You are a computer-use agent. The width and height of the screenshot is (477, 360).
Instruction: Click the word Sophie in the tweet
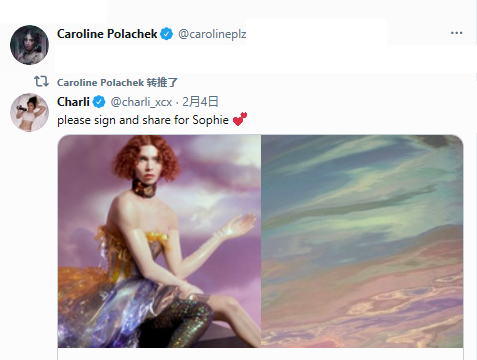click(x=211, y=120)
